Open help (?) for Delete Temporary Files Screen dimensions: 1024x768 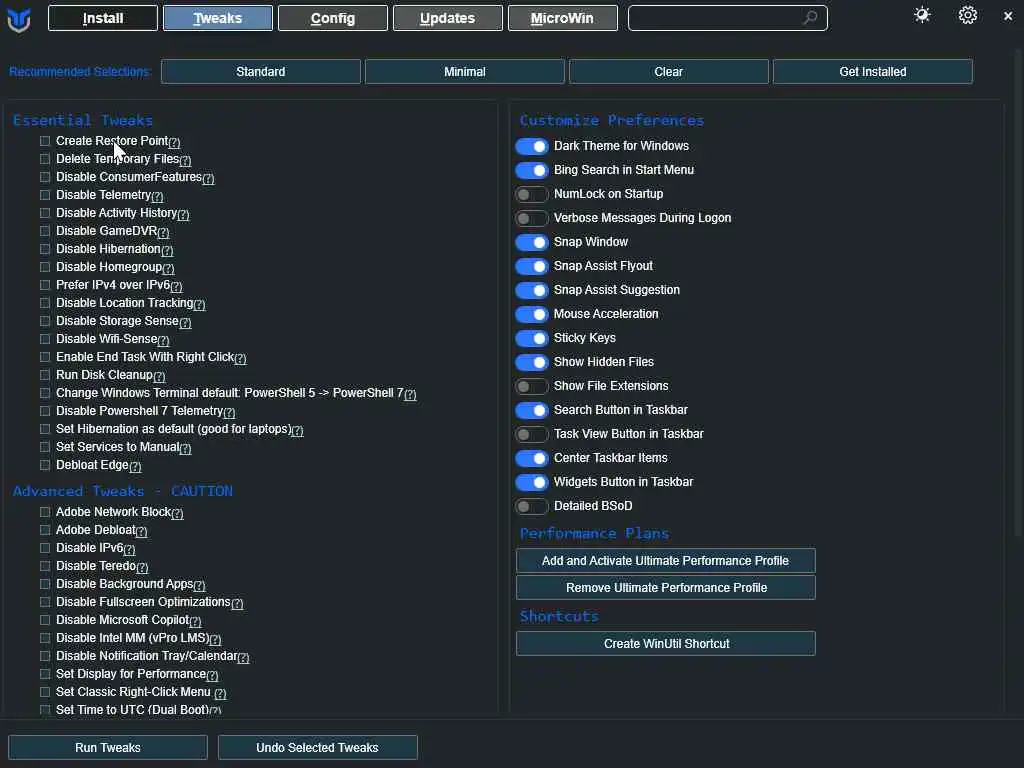(185, 160)
